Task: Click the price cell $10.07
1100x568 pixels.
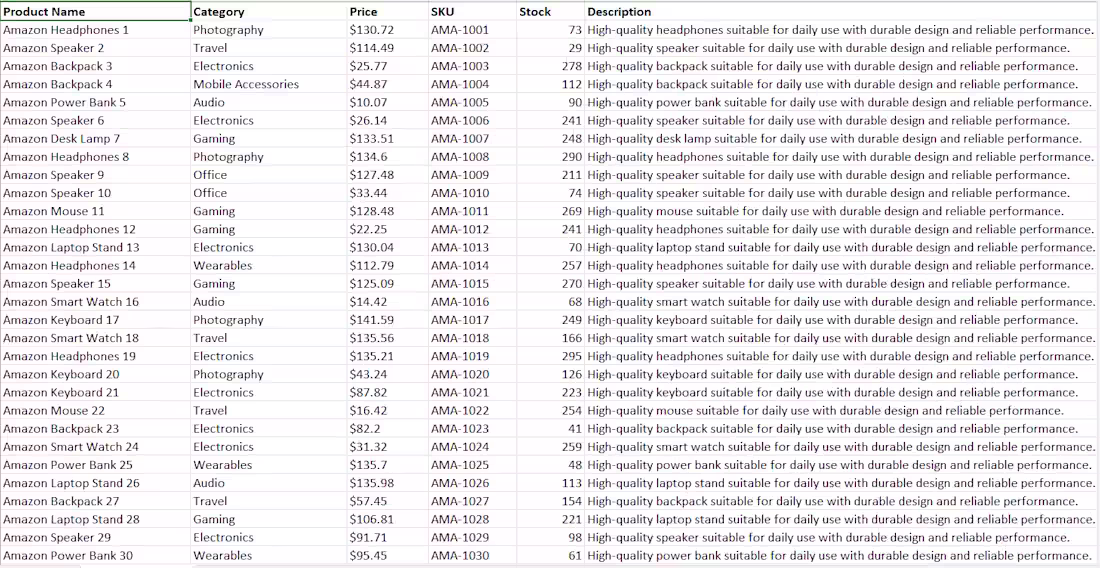Action: click(387, 102)
